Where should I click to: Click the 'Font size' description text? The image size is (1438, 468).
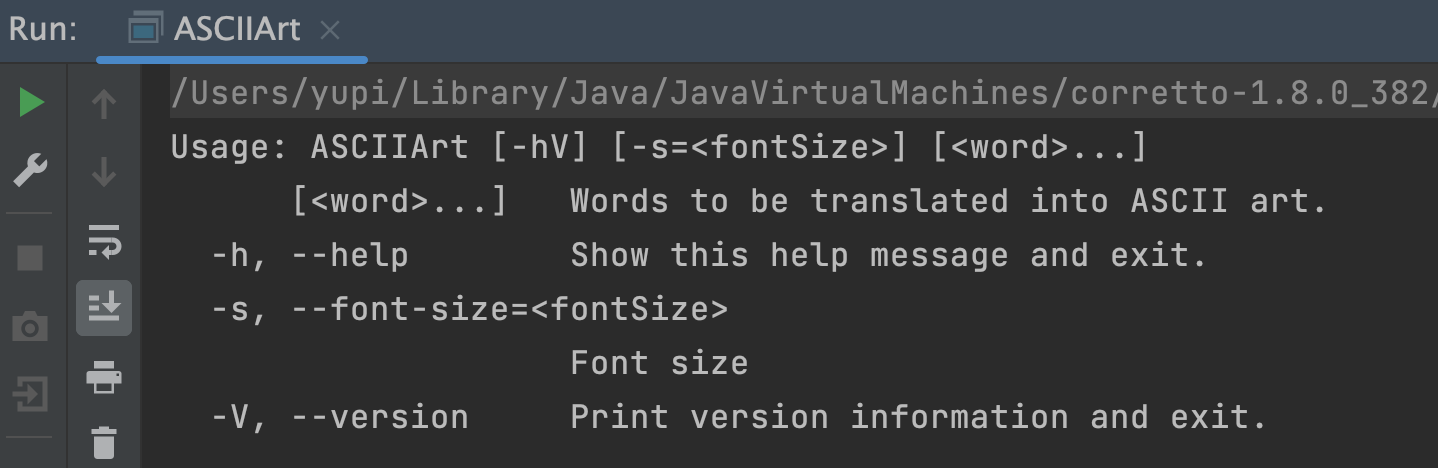coord(659,363)
